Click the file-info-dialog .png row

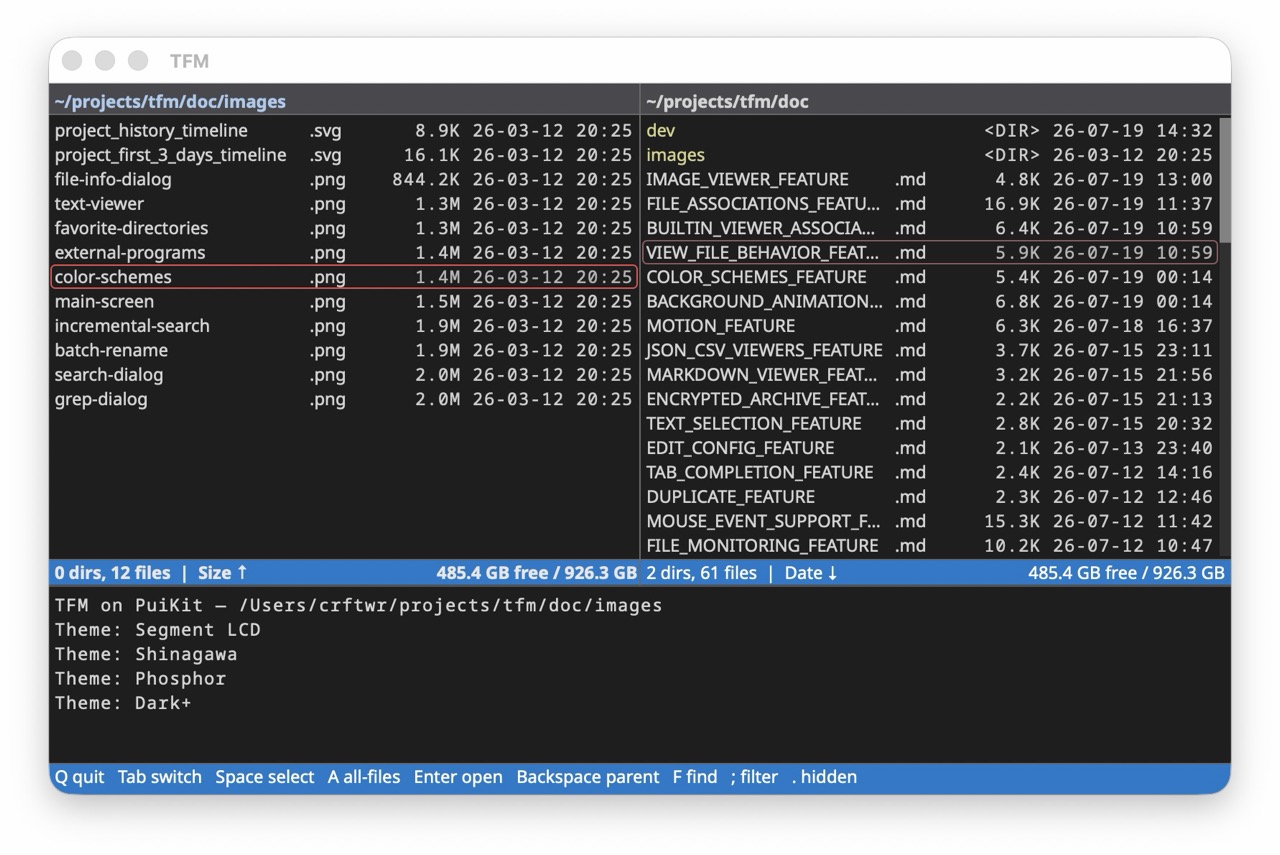point(344,179)
